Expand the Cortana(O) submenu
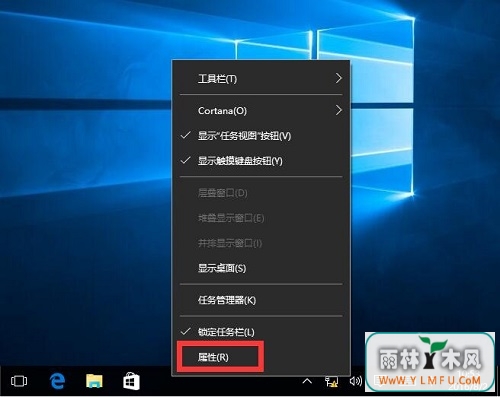 tap(261, 111)
